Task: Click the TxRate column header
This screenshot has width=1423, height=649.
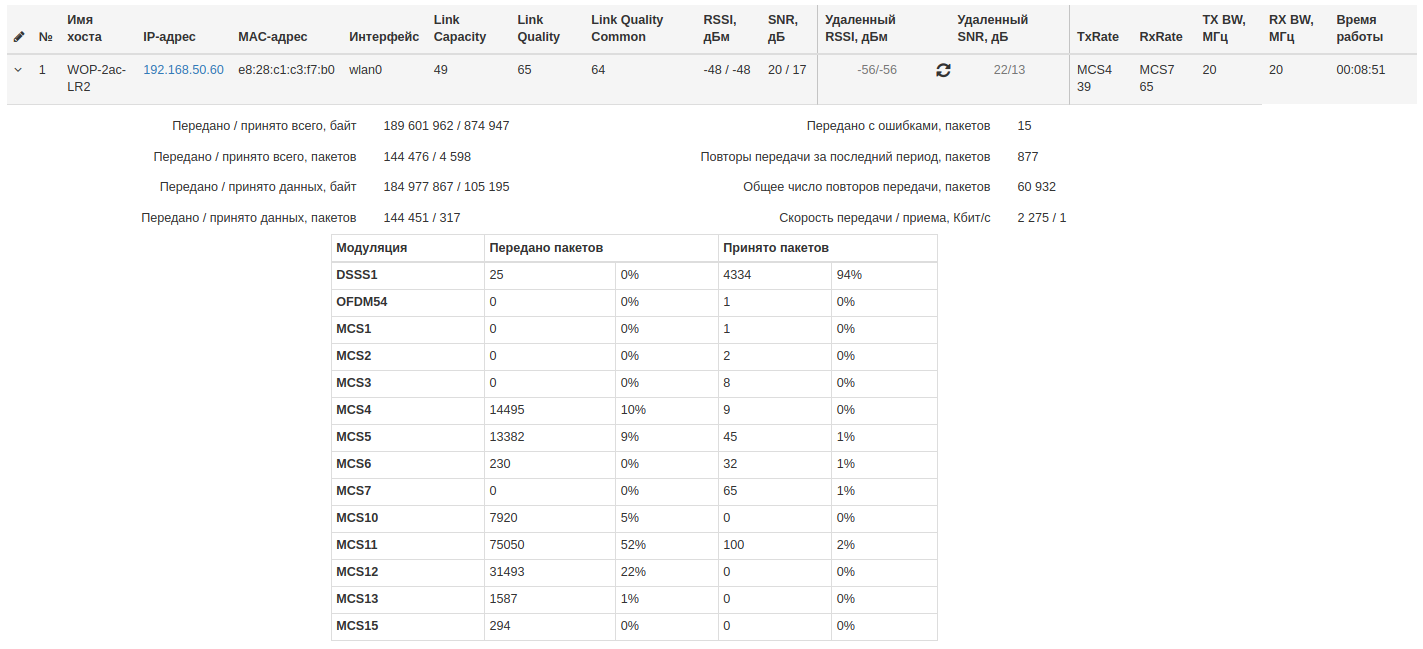Action: coord(1097,37)
